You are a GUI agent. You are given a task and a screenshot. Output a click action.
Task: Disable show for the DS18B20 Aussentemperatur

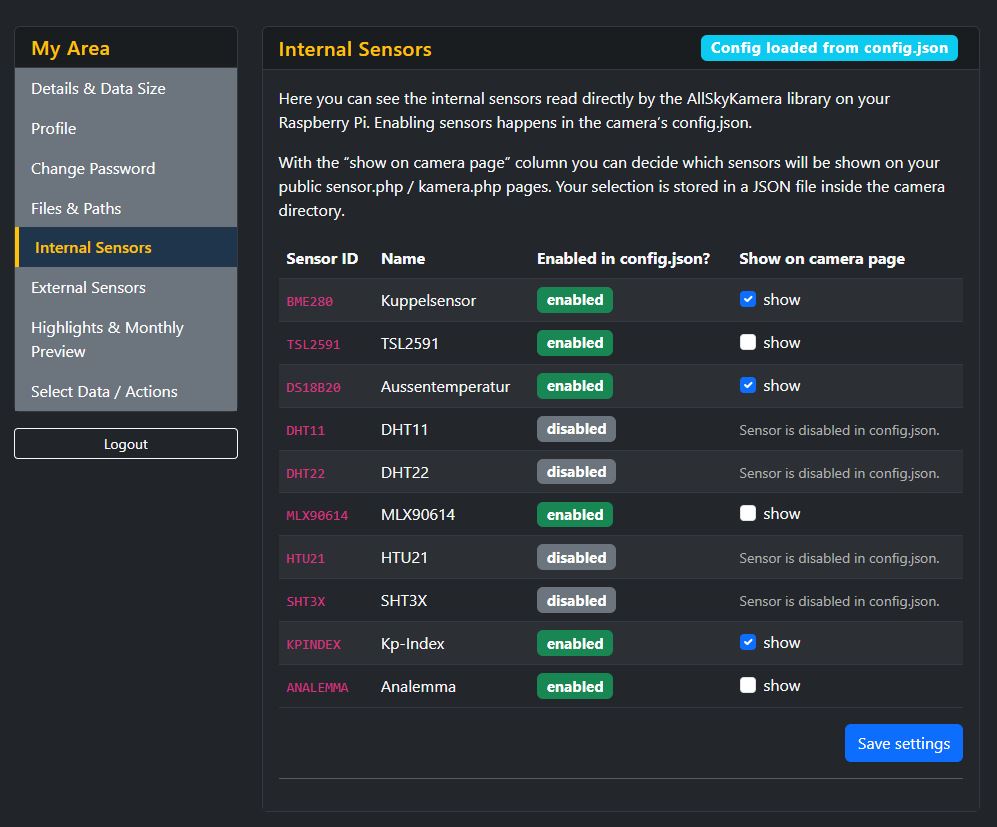pos(748,385)
